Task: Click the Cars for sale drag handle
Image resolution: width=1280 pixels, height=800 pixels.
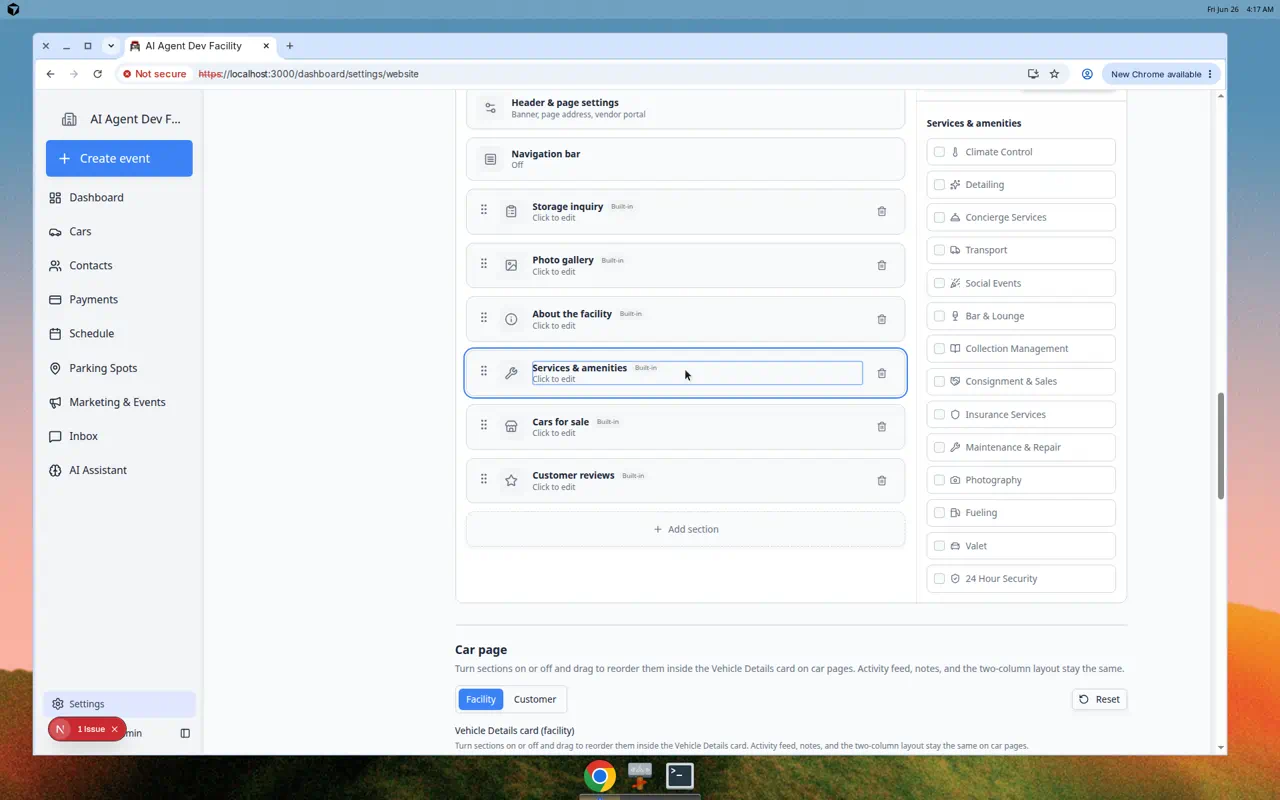Action: coord(484,425)
